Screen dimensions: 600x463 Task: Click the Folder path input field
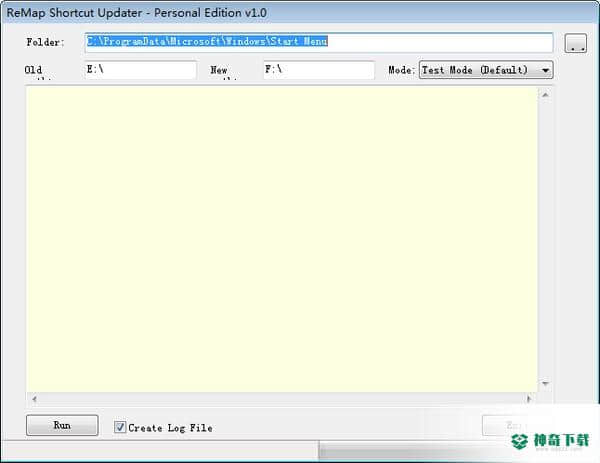[319, 42]
